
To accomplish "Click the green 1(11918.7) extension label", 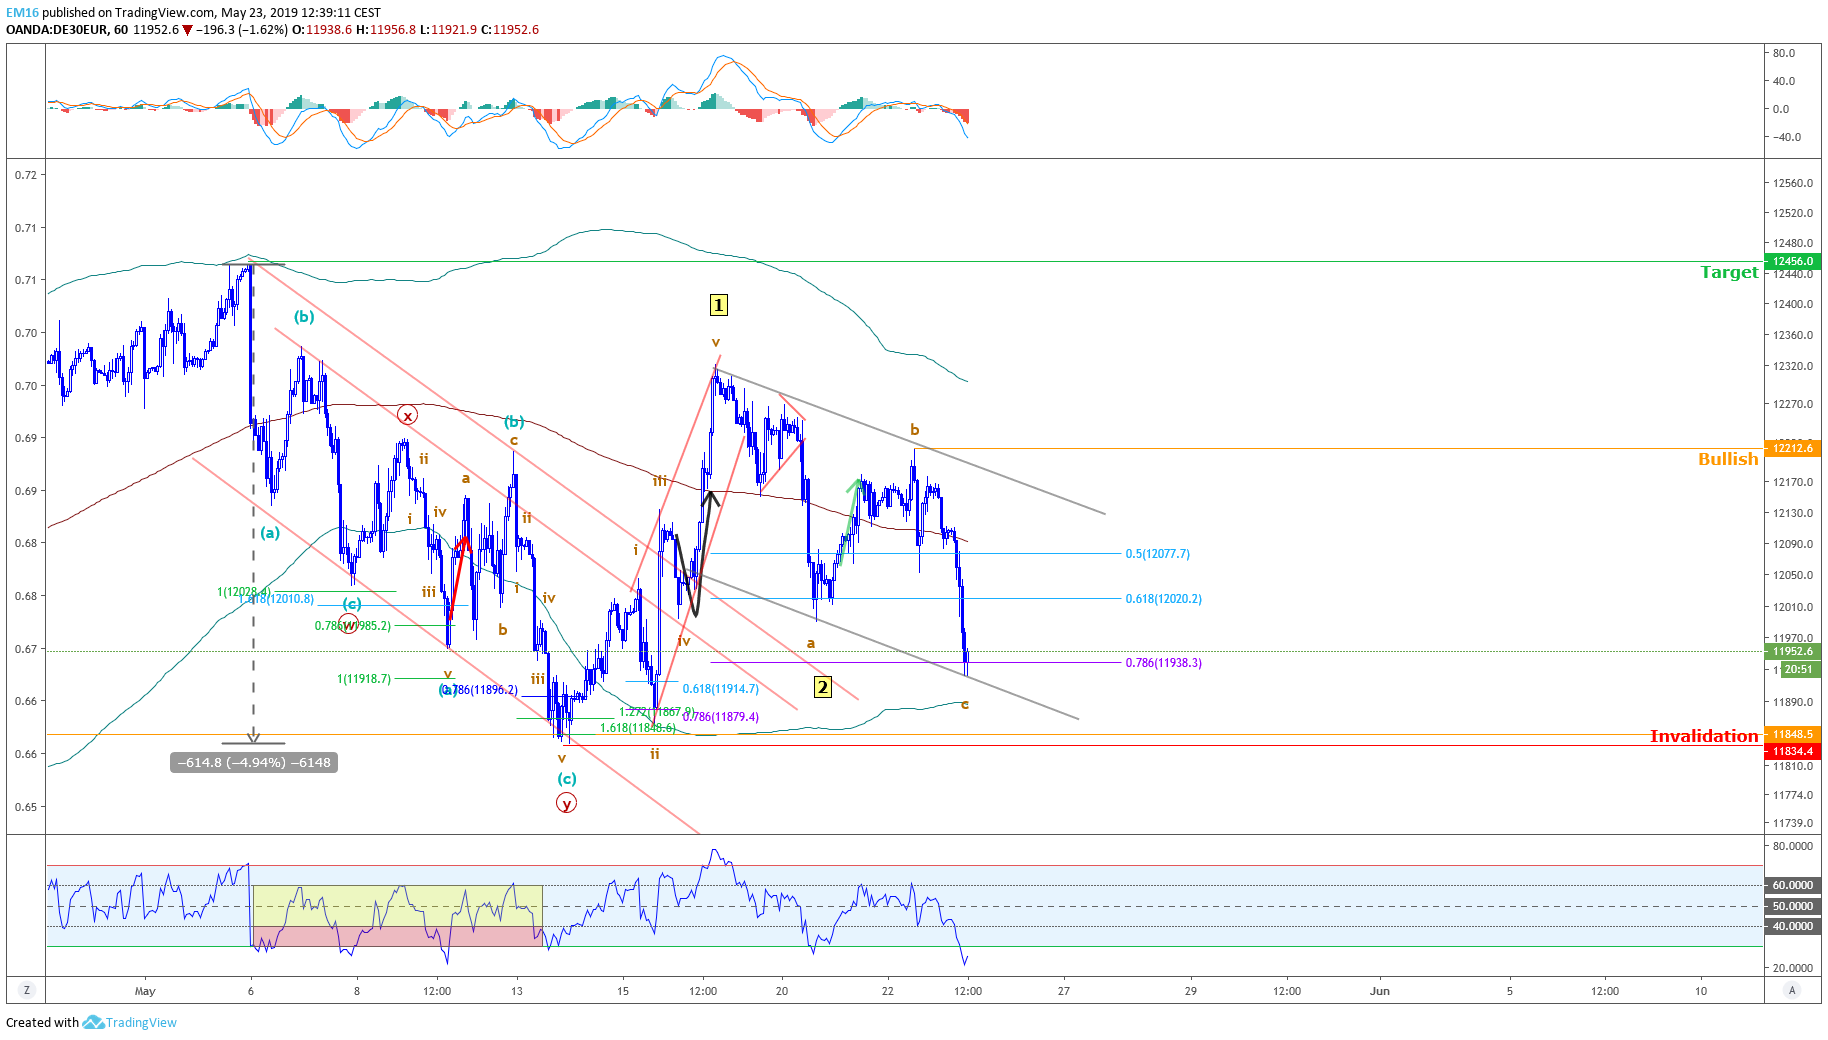I will click(364, 679).
